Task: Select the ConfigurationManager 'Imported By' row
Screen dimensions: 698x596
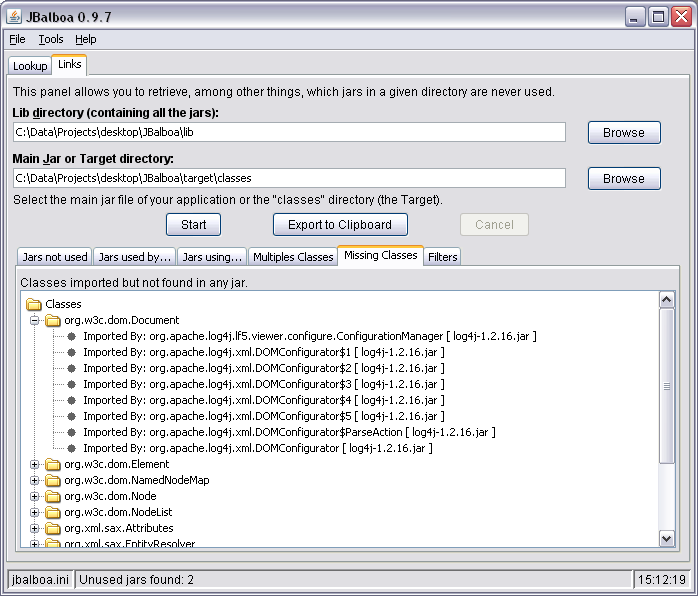Action: 310,337
